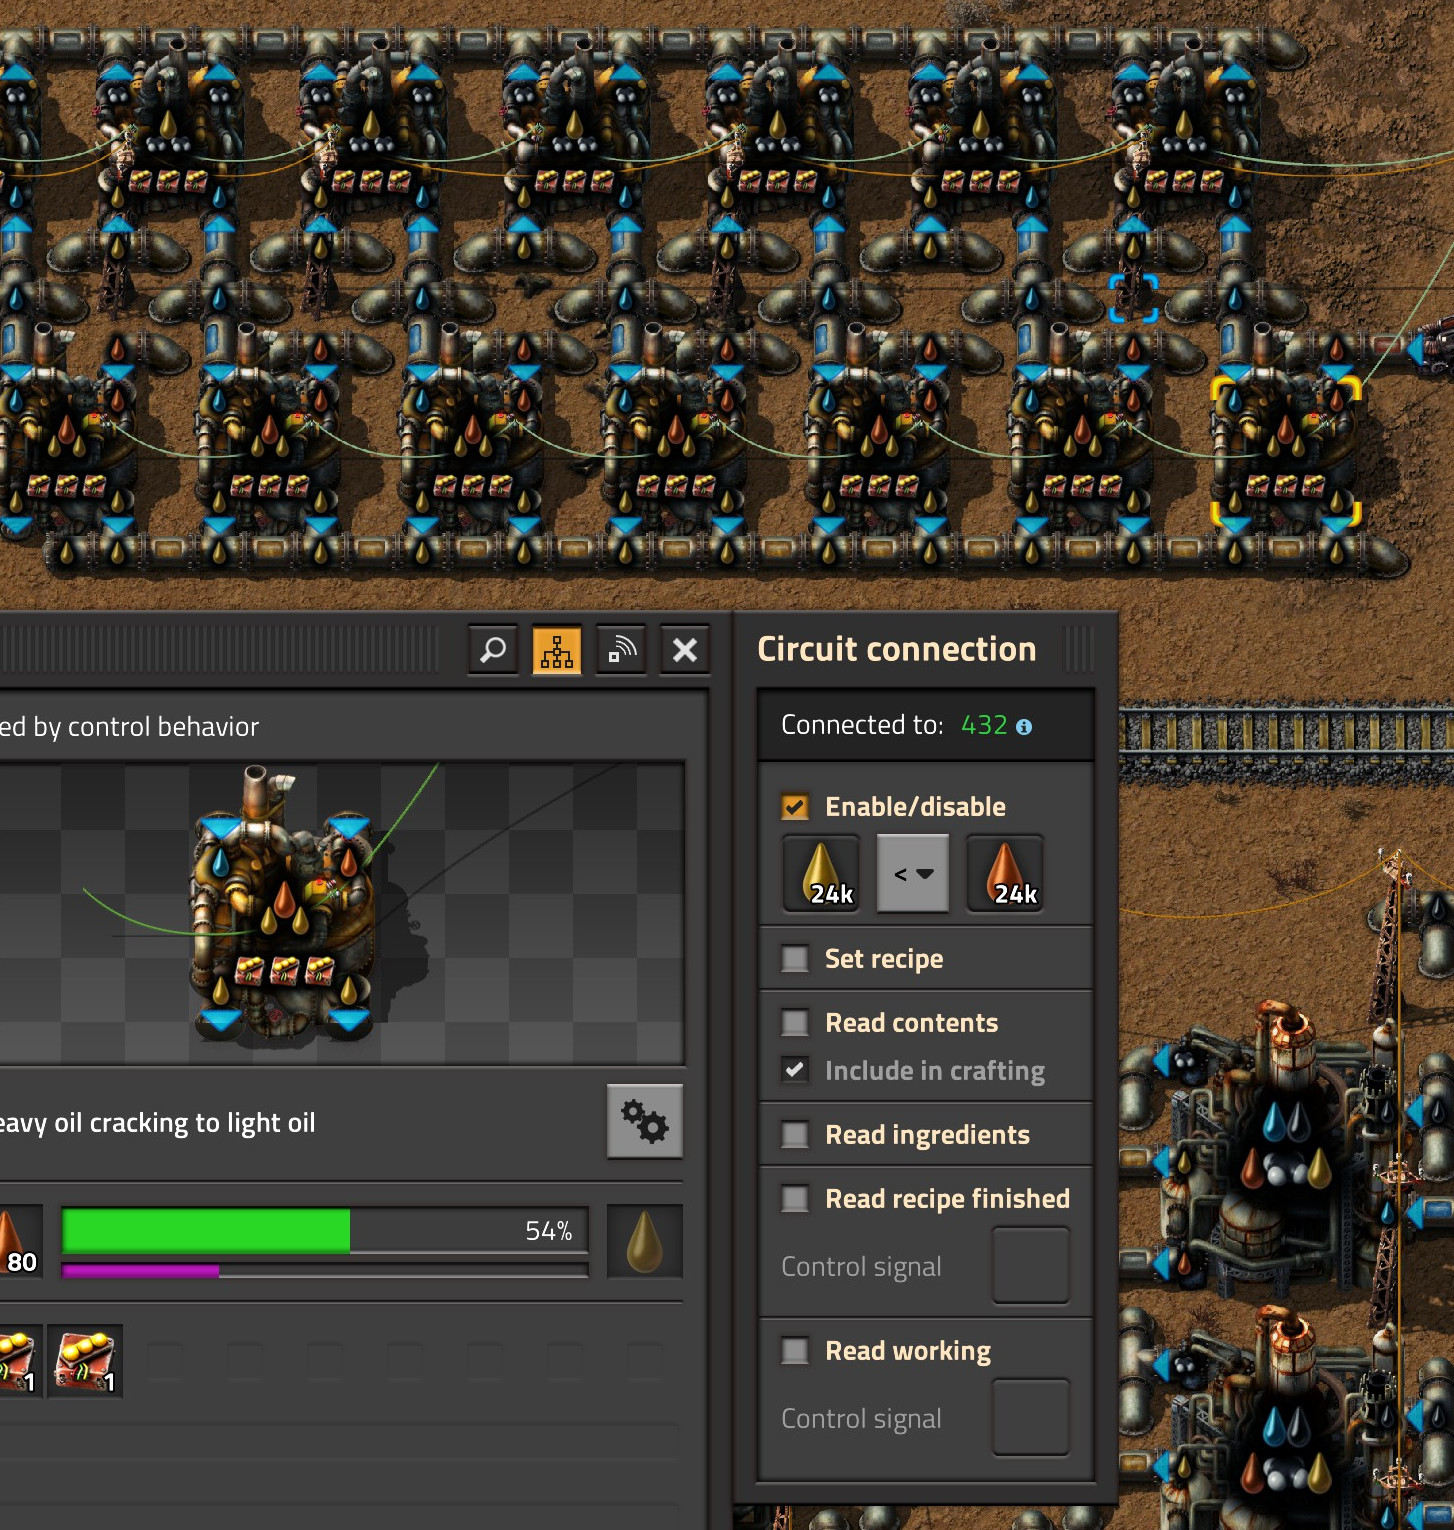Screen dimensions: 1454x1530
Task: Click the Read ingredients label
Action: click(927, 1135)
